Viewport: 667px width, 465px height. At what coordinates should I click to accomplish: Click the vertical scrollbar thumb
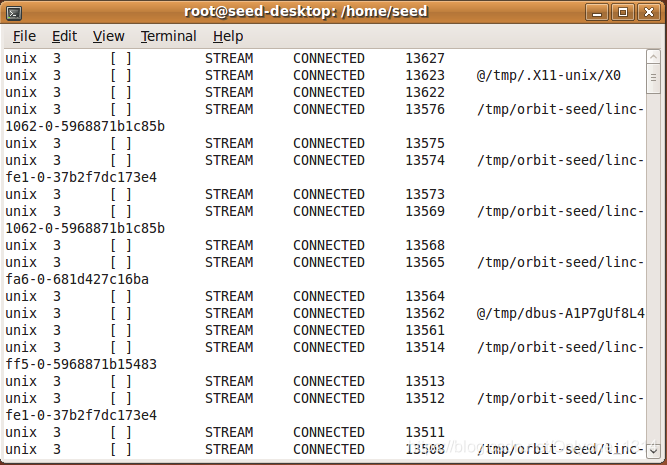(653, 78)
